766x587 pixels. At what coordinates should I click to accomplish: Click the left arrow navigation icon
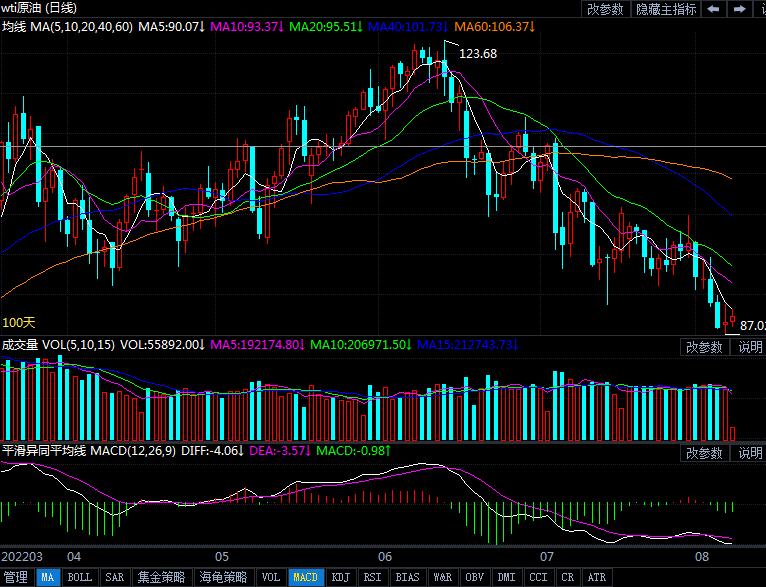(x=715, y=9)
